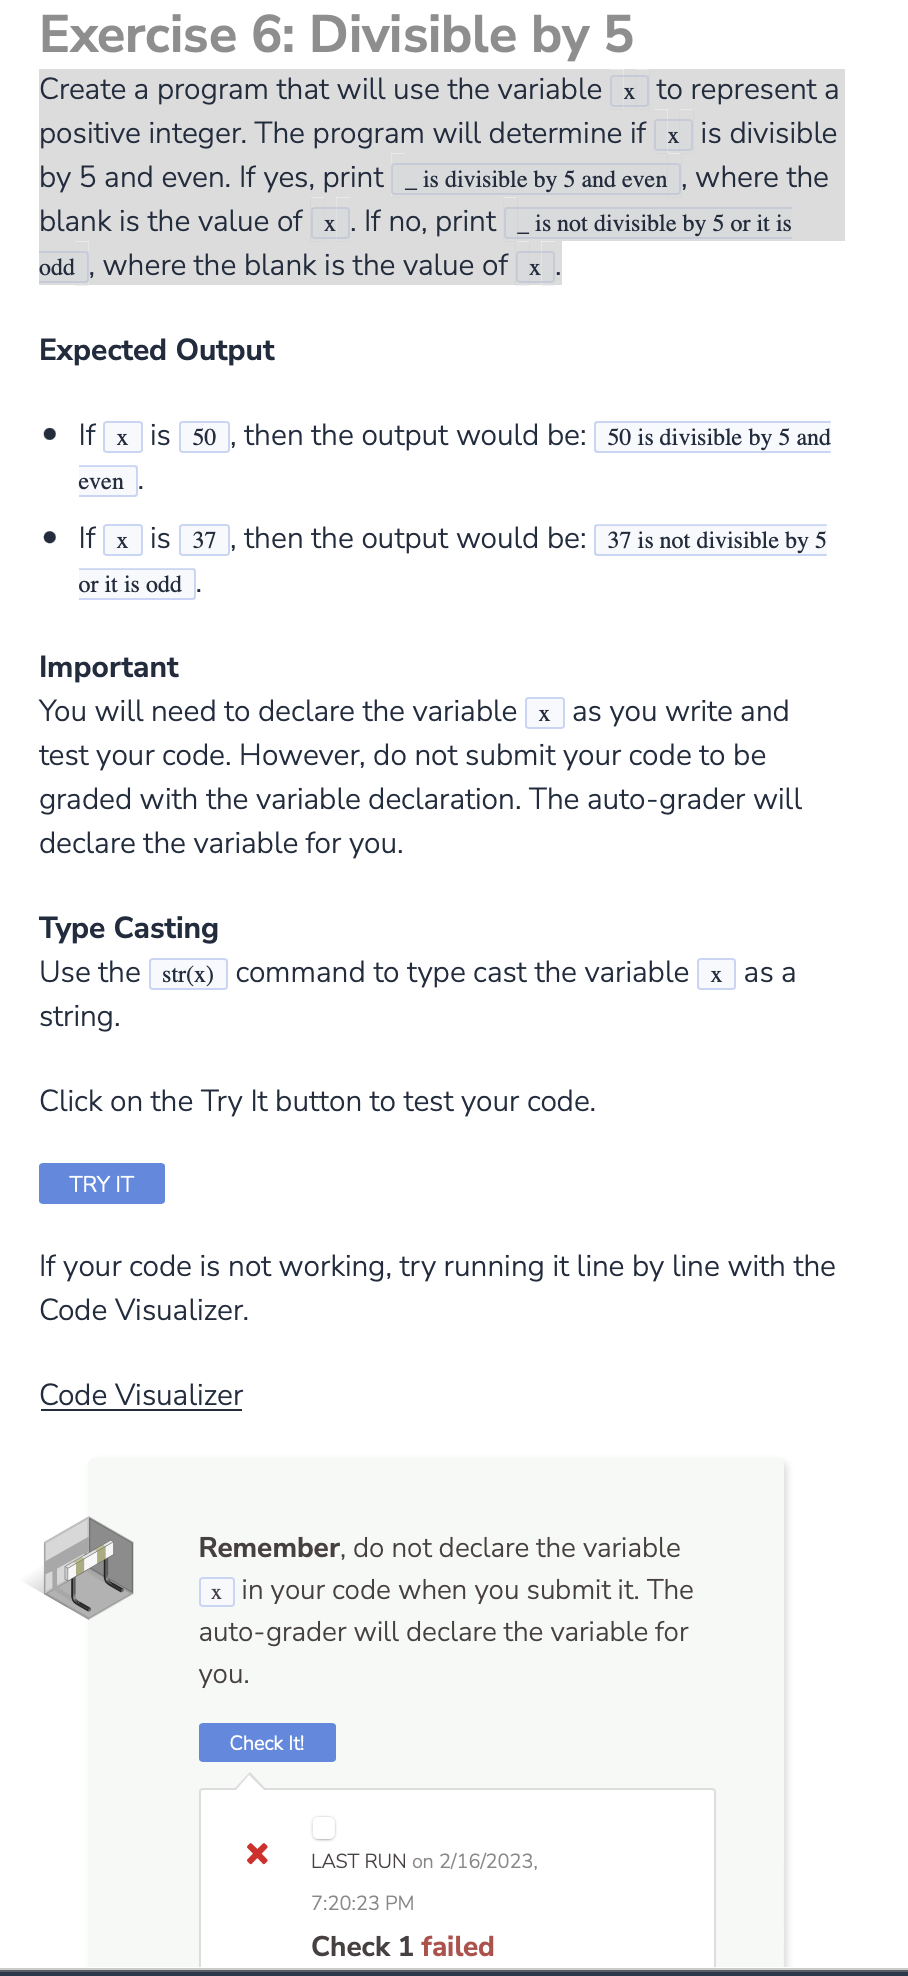Select the x chip in the first sentence

(x=629, y=92)
